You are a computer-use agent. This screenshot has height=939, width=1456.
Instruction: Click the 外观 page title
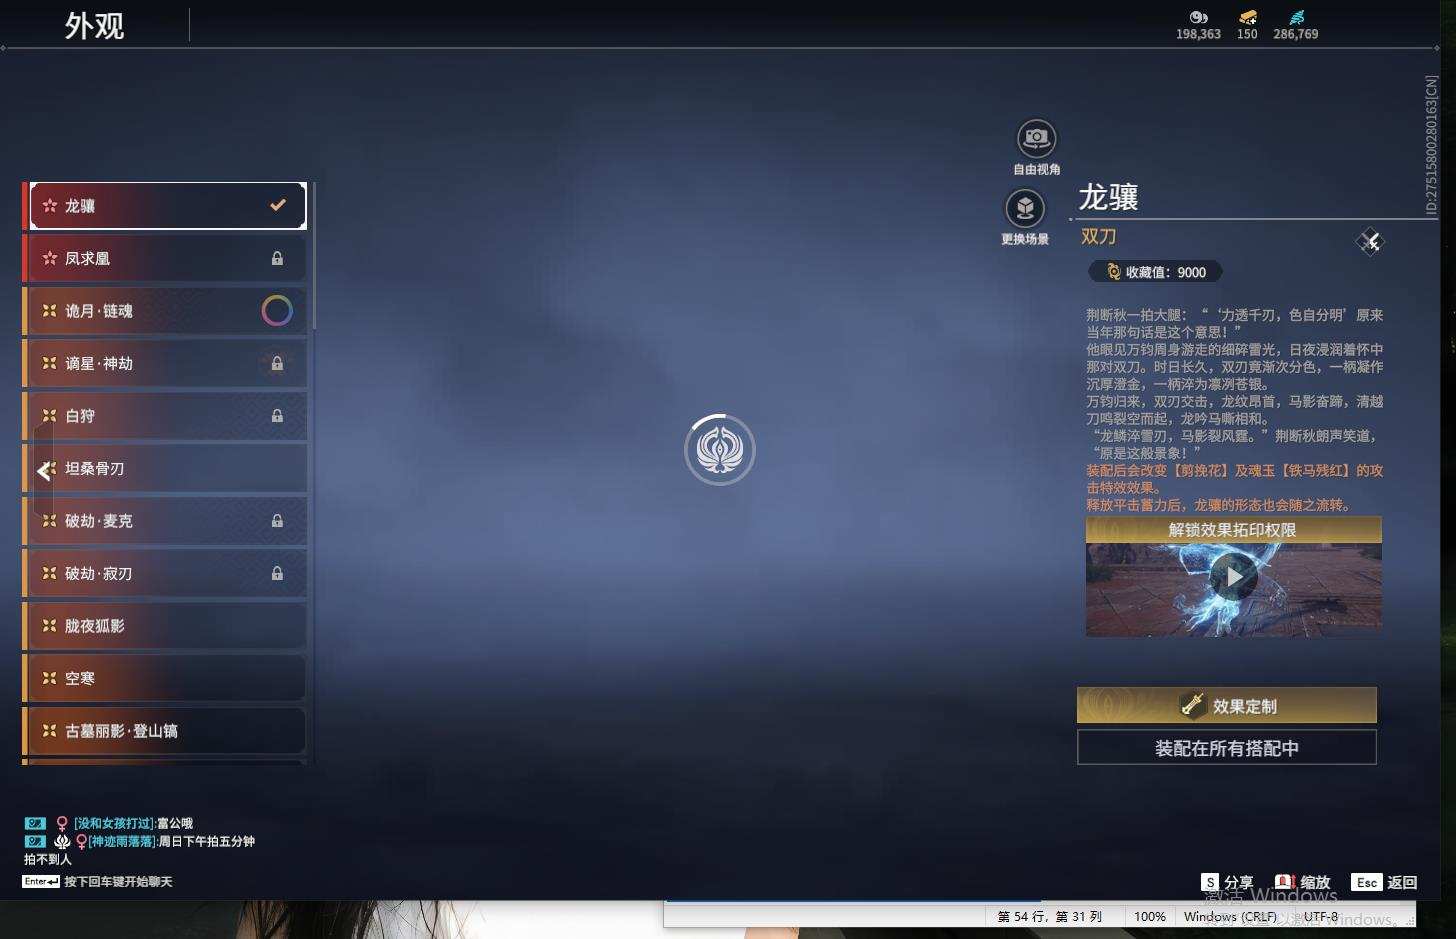[x=95, y=25]
